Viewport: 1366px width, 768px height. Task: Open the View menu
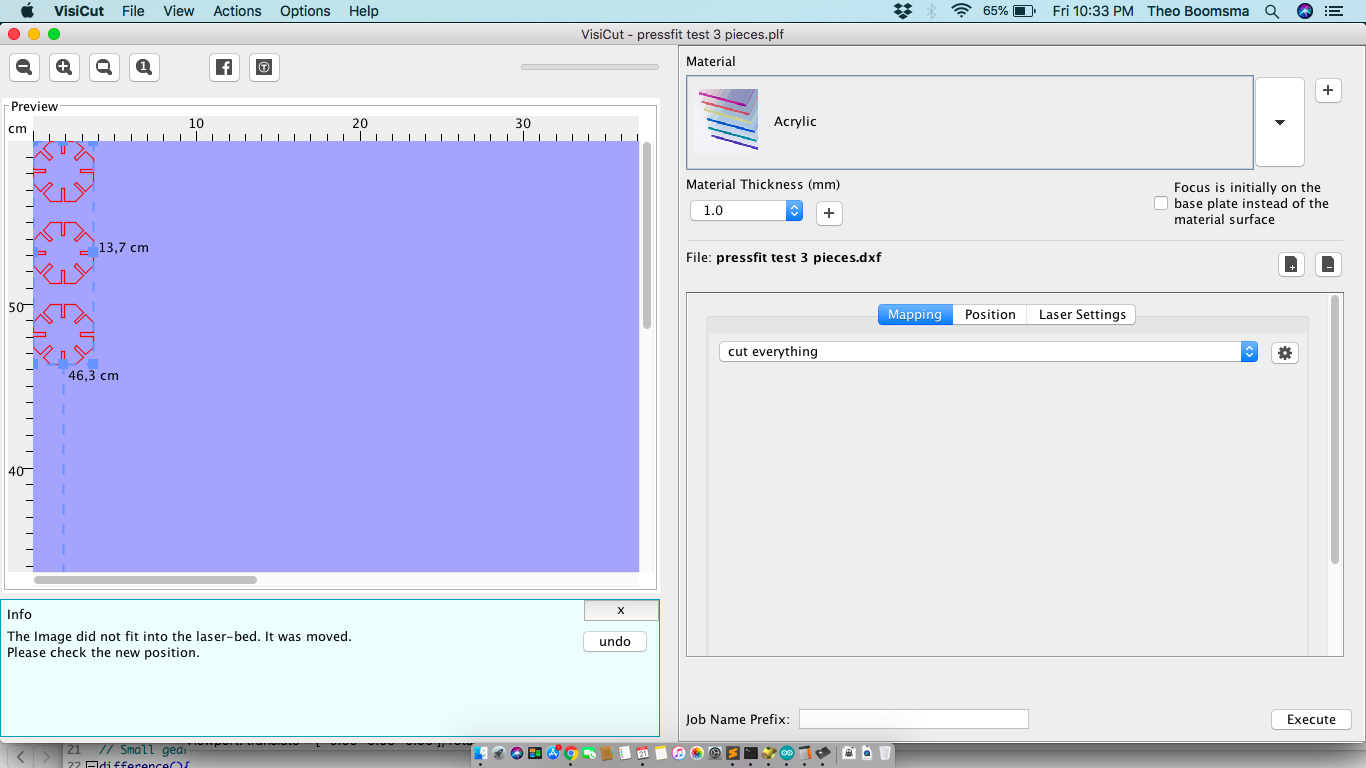[x=179, y=11]
